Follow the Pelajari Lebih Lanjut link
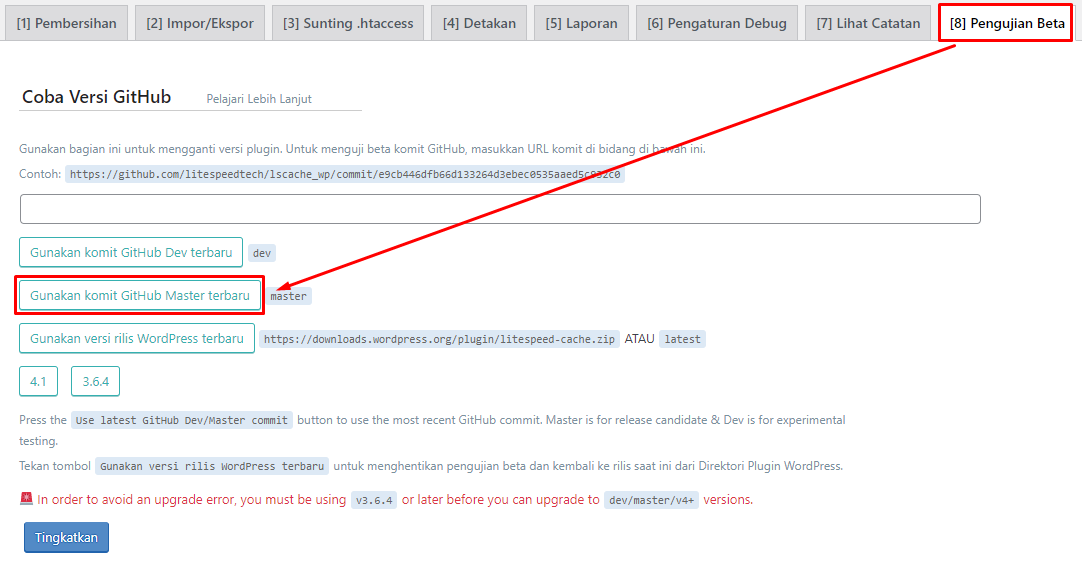The height and width of the screenshot is (565, 1082). tap(259, 99)
